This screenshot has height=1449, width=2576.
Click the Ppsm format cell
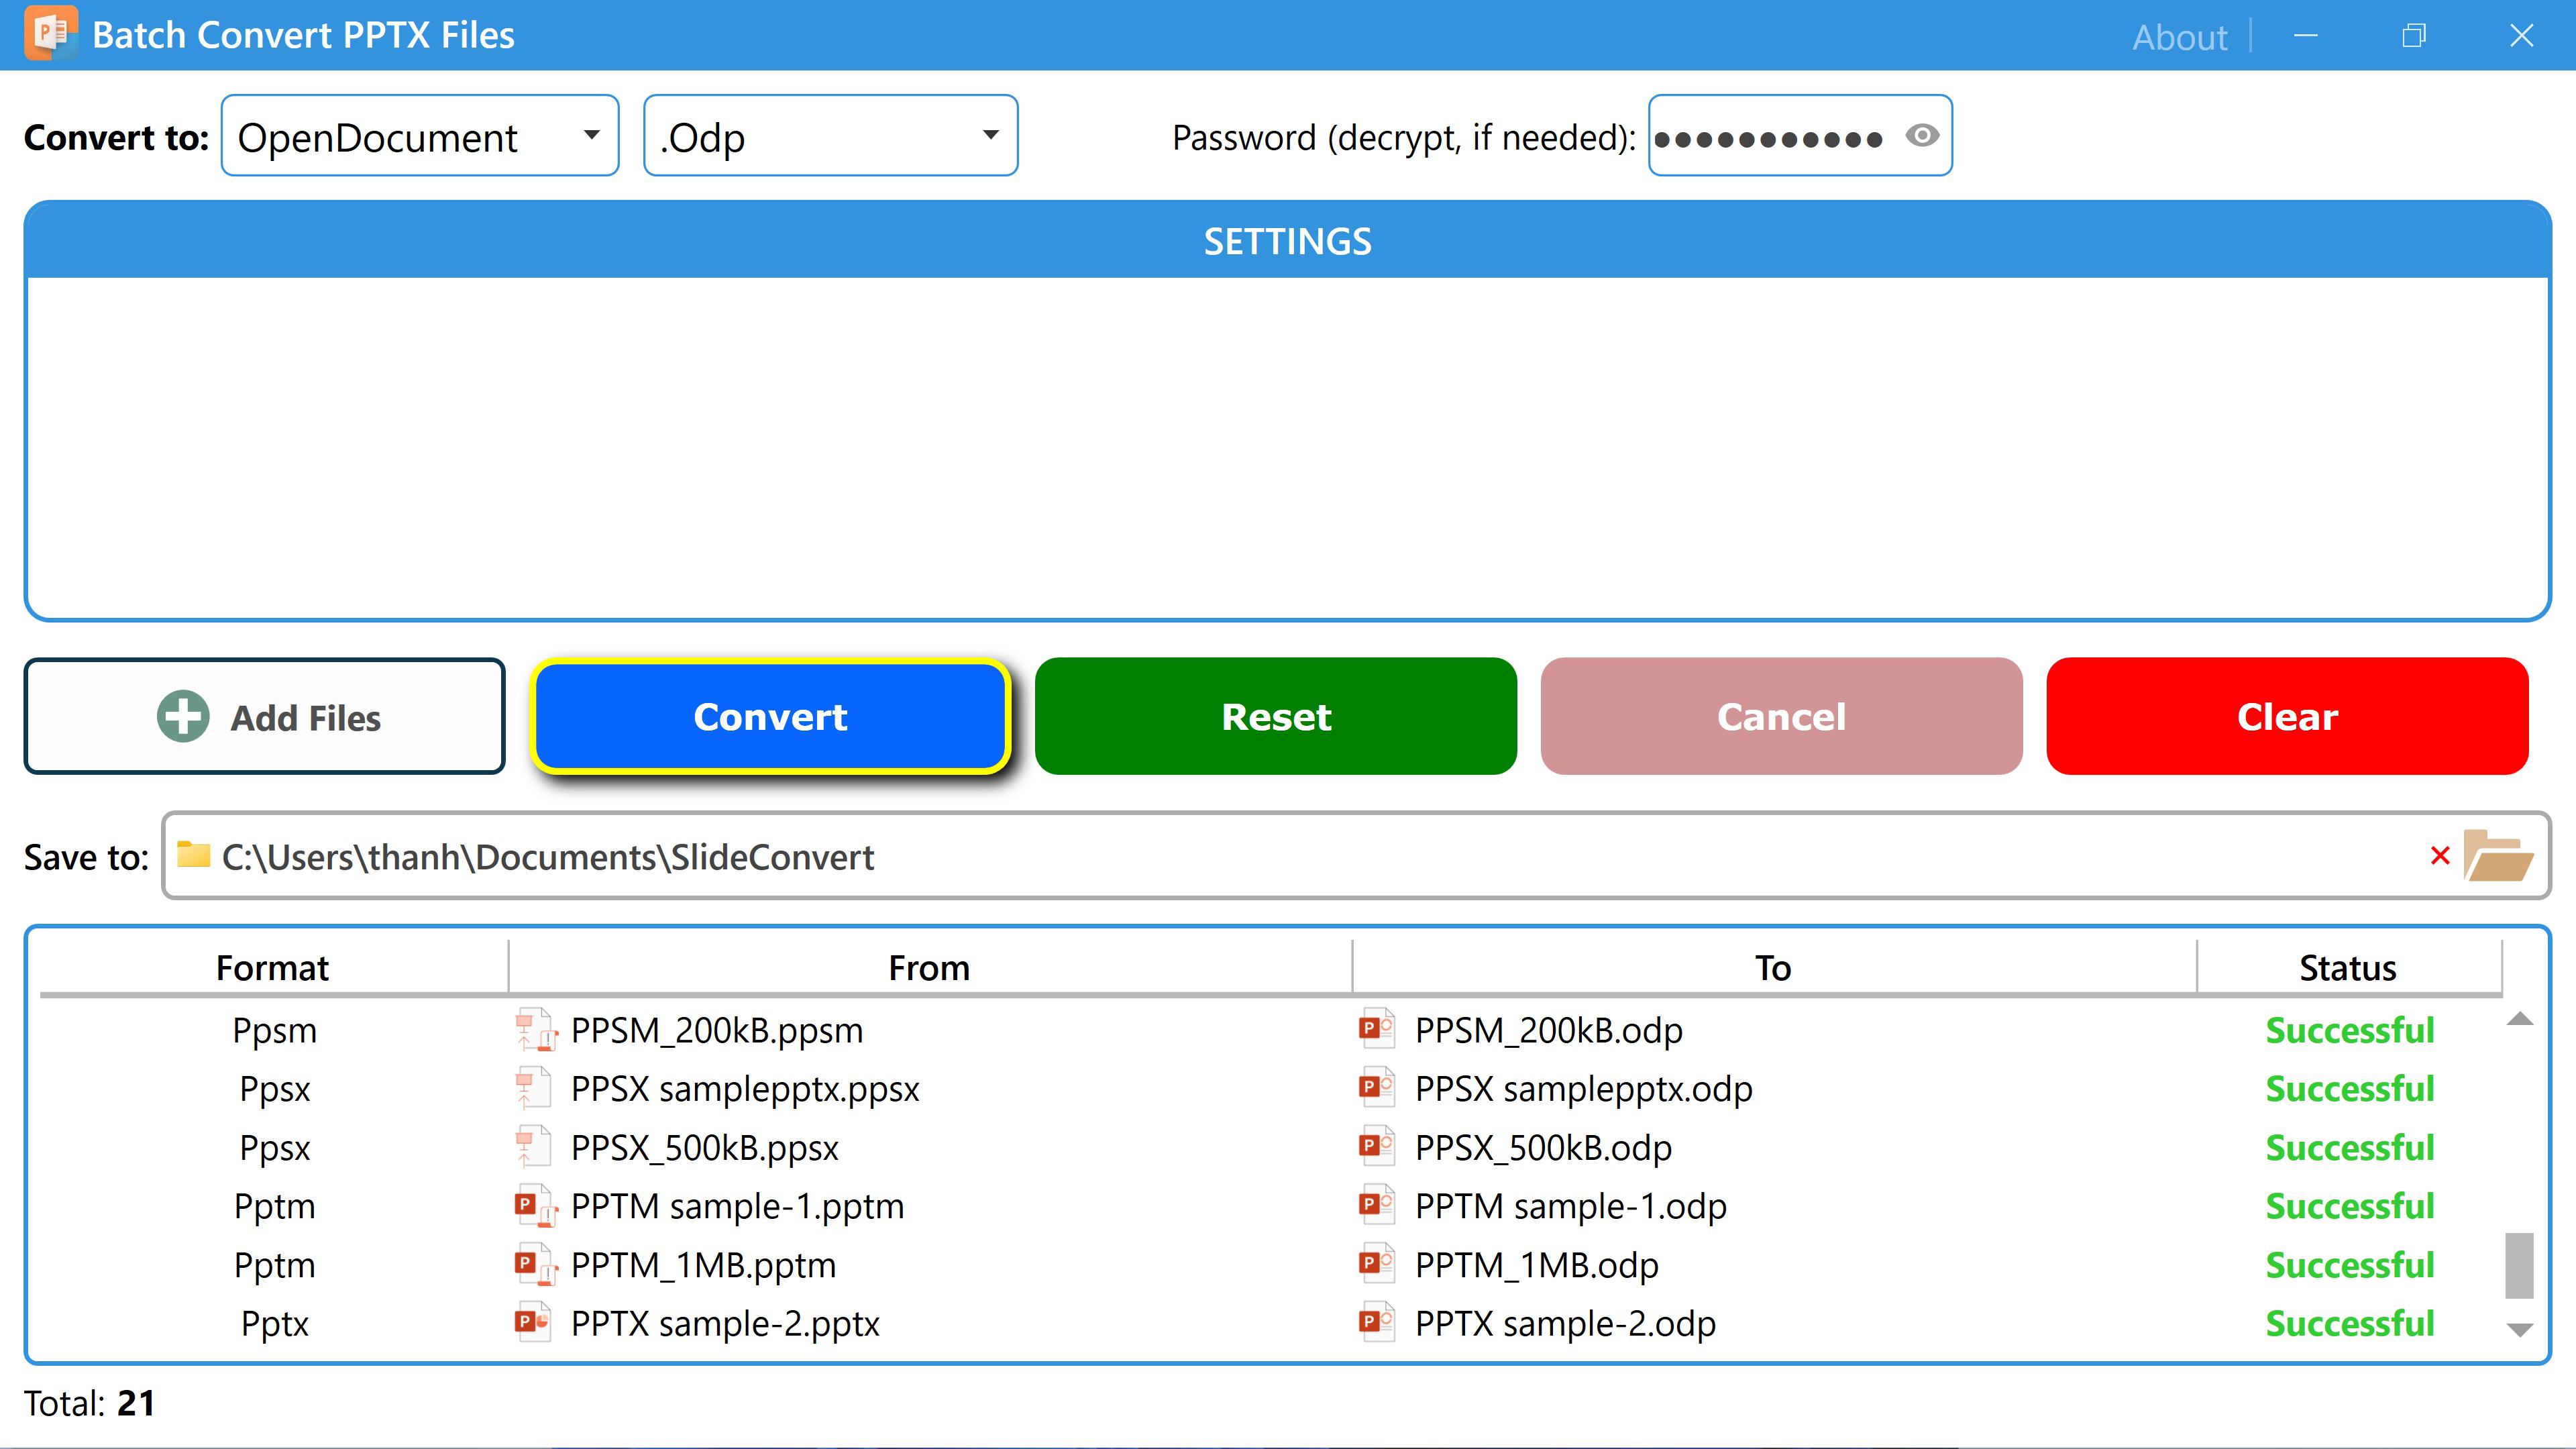point(274,1030)
